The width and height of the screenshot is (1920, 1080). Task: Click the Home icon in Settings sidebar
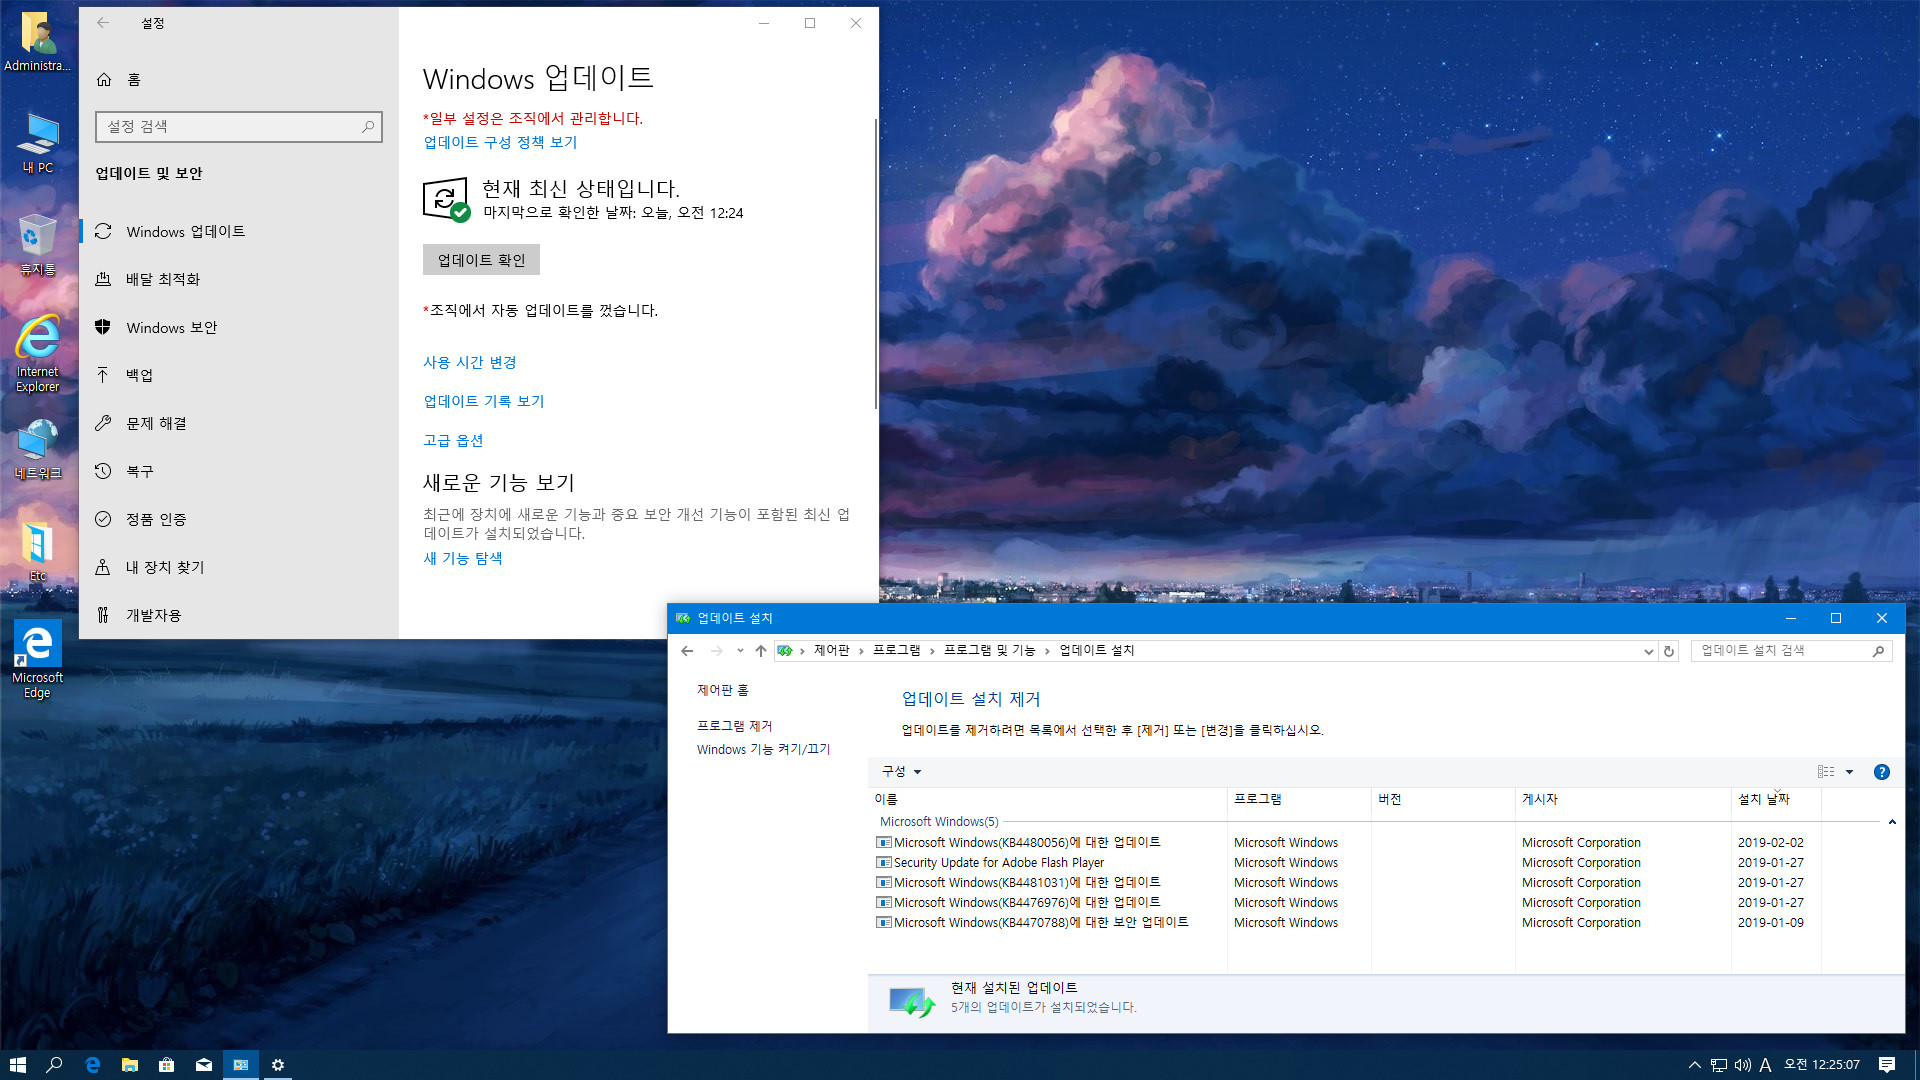click(104, 79)
